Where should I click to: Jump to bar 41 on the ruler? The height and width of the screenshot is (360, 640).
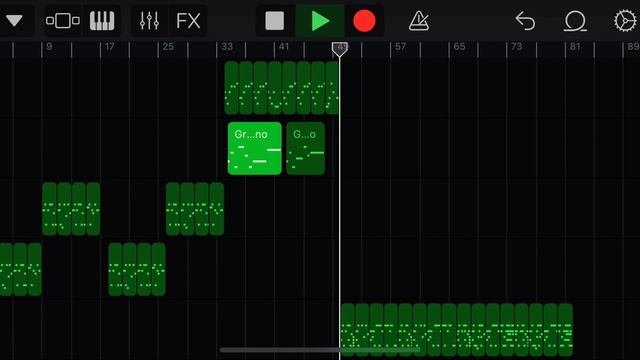tap(284, 47)
